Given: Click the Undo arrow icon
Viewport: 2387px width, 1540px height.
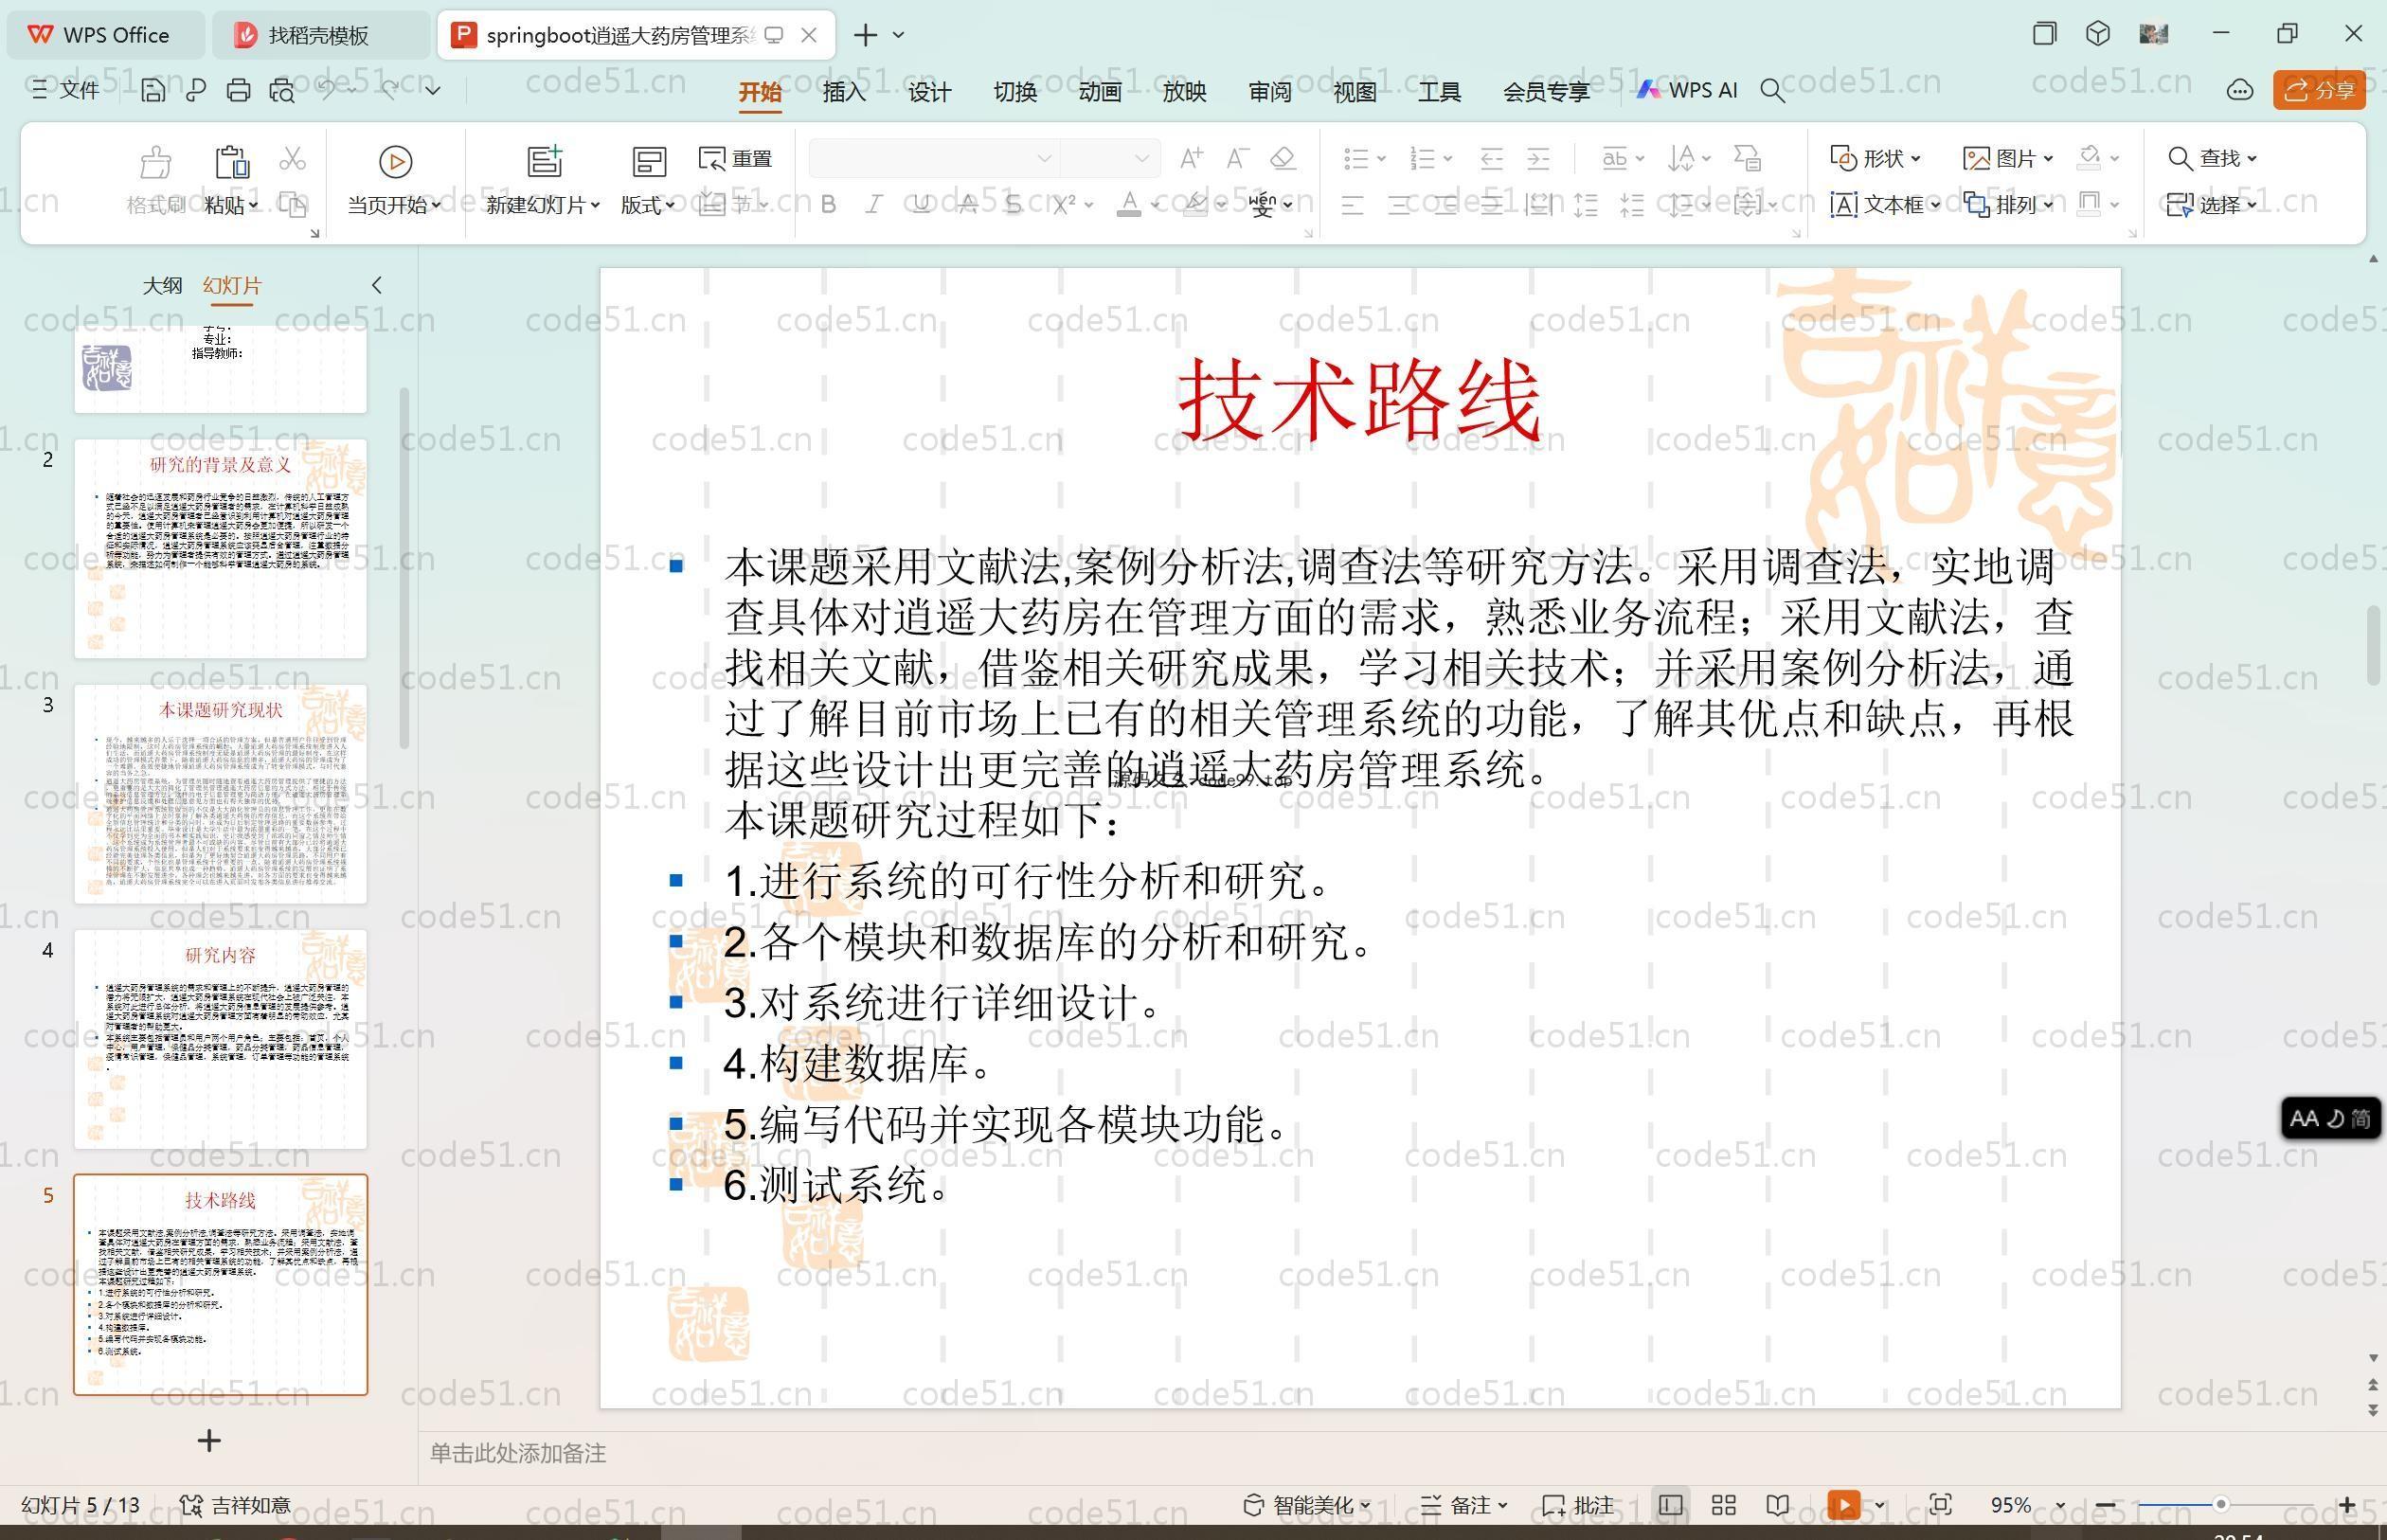Looking at the screenshot, I should tap(327, 90).
